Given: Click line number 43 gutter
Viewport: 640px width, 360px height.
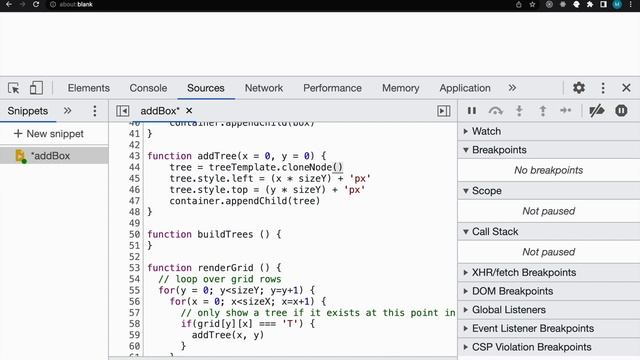Looking at the screenshot, I should click(134, 156).
